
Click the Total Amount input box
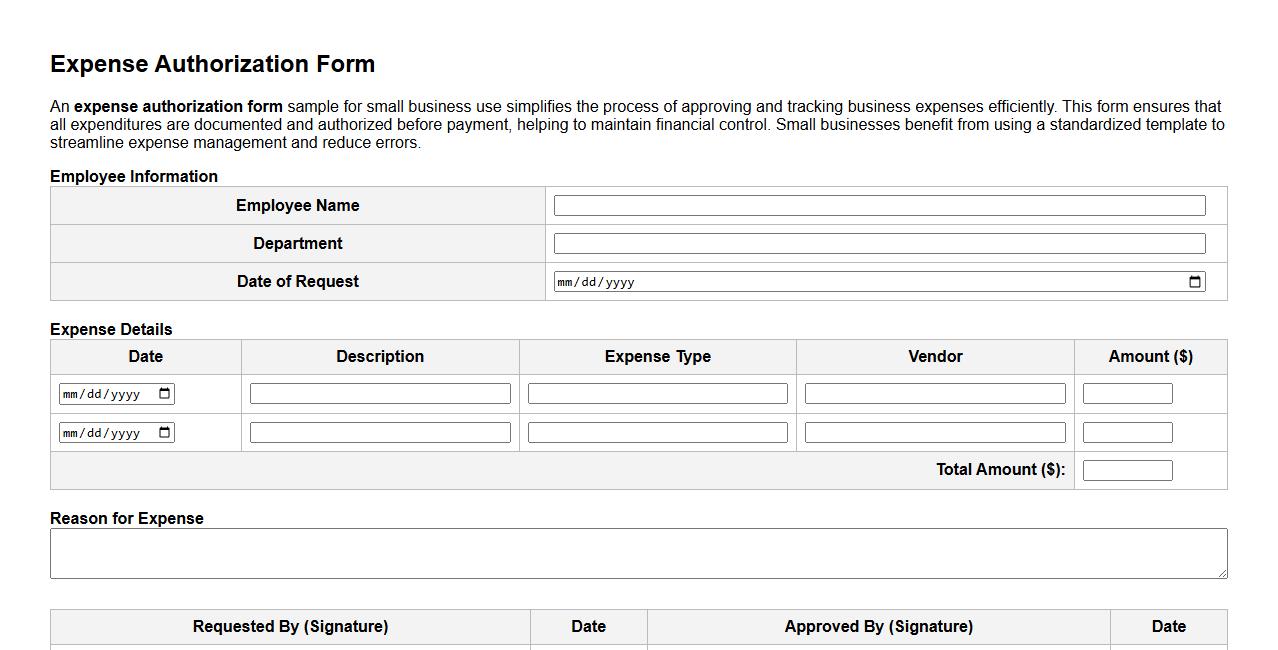[1127, 469]
